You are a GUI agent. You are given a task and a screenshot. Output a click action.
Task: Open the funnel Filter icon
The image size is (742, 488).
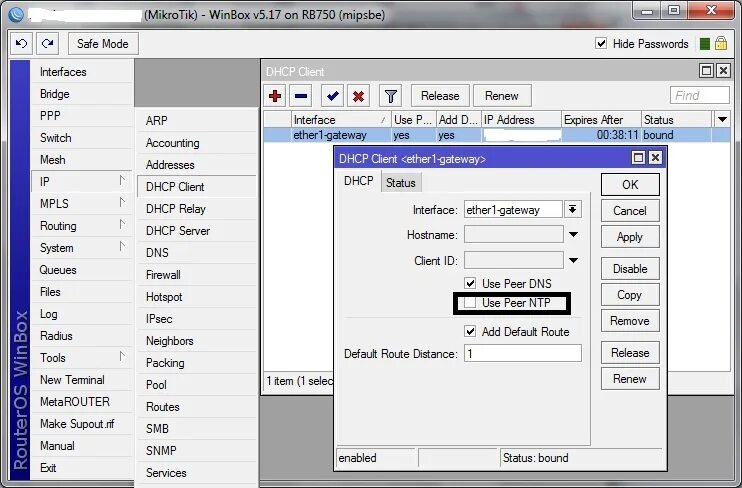click(390, 96)
